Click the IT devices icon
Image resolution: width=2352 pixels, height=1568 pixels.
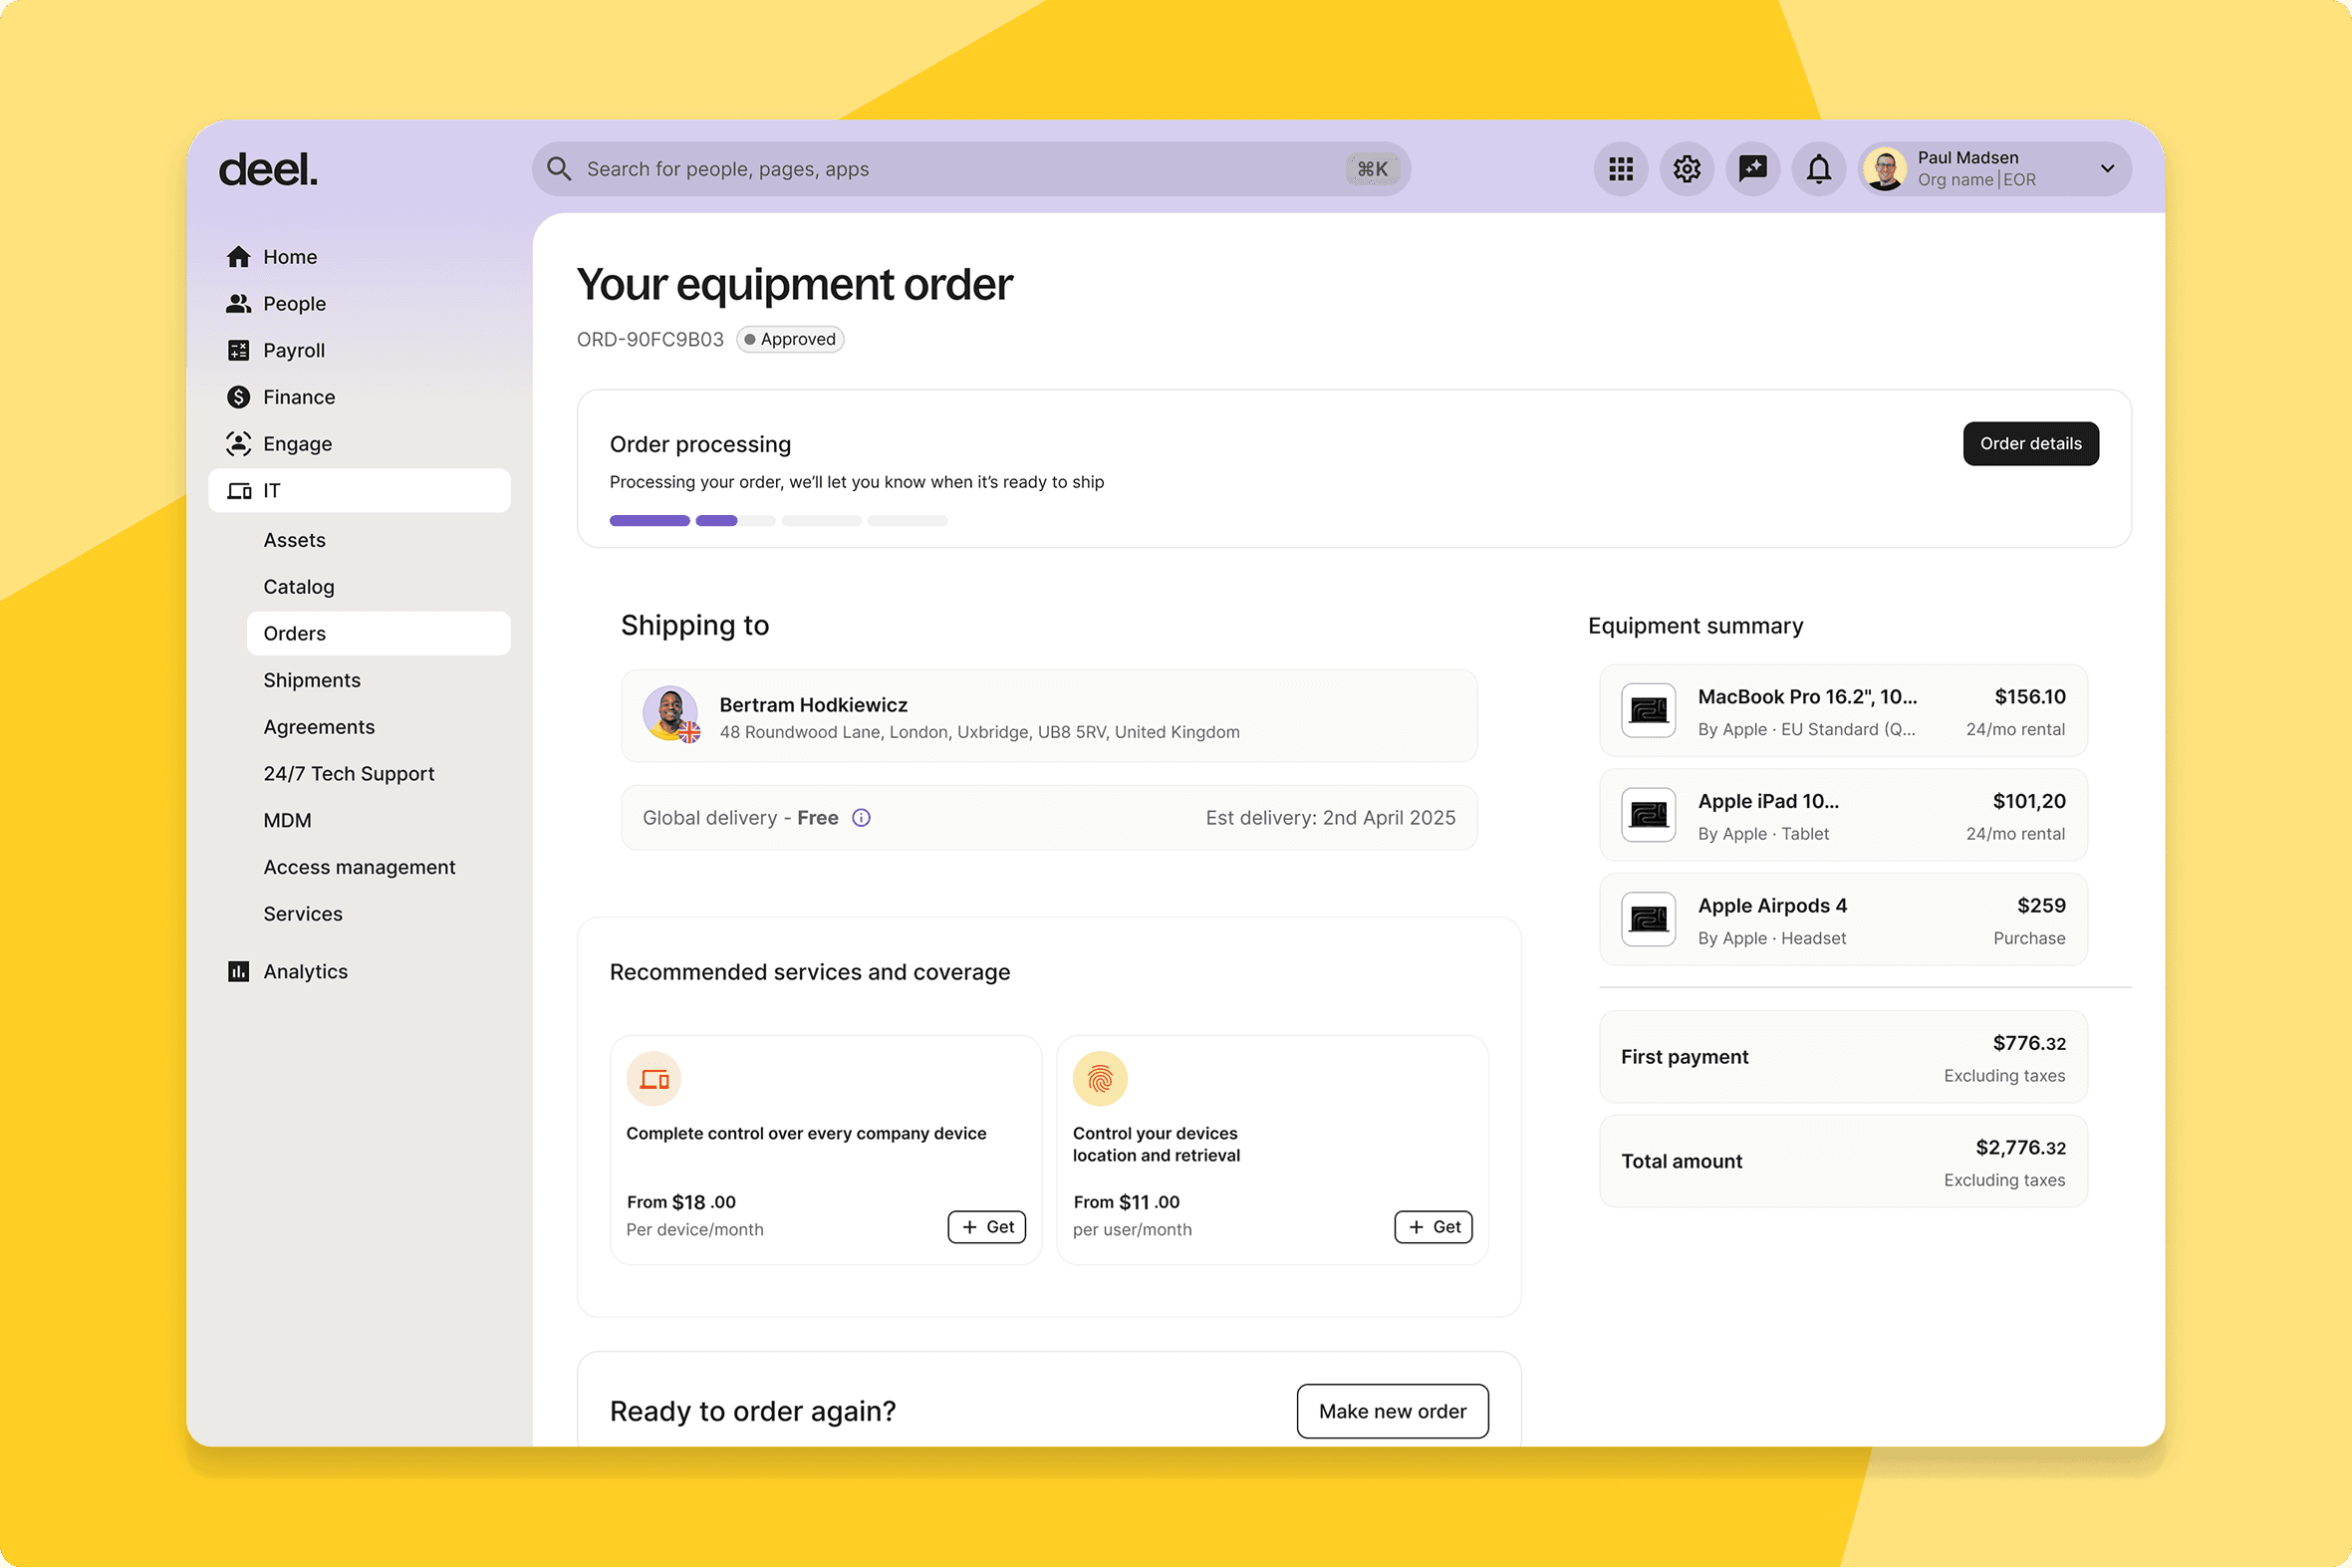point(238,491)
